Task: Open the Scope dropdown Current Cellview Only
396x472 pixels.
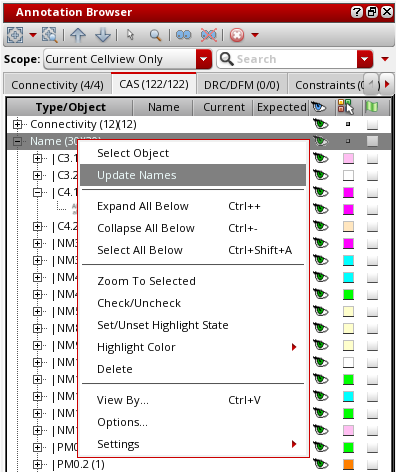Action: (x=128, y=59)
